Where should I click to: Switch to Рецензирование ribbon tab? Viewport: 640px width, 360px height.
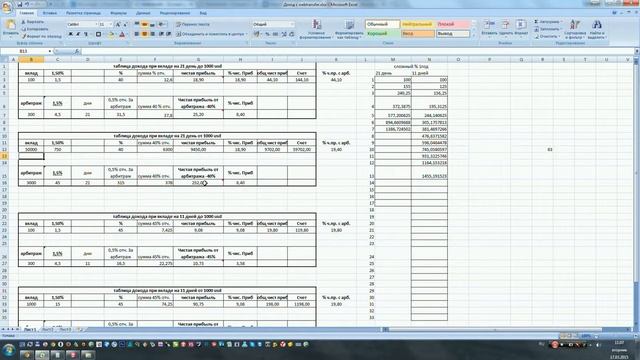coord(175,13)
